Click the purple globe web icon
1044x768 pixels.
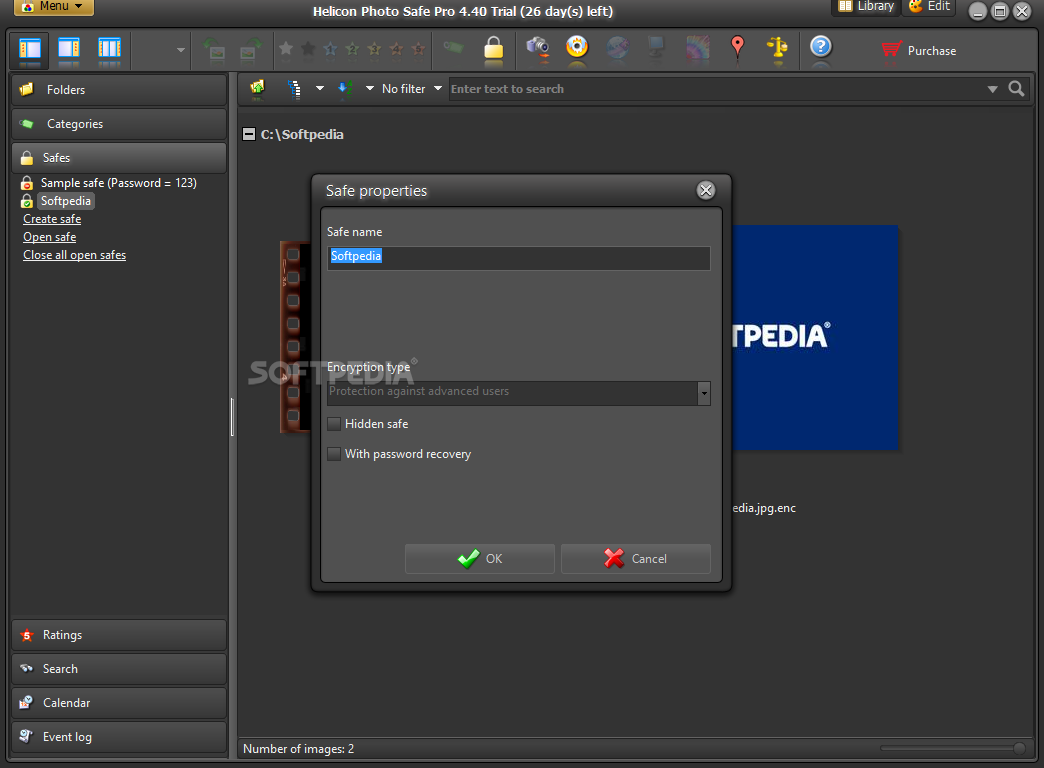617,47
